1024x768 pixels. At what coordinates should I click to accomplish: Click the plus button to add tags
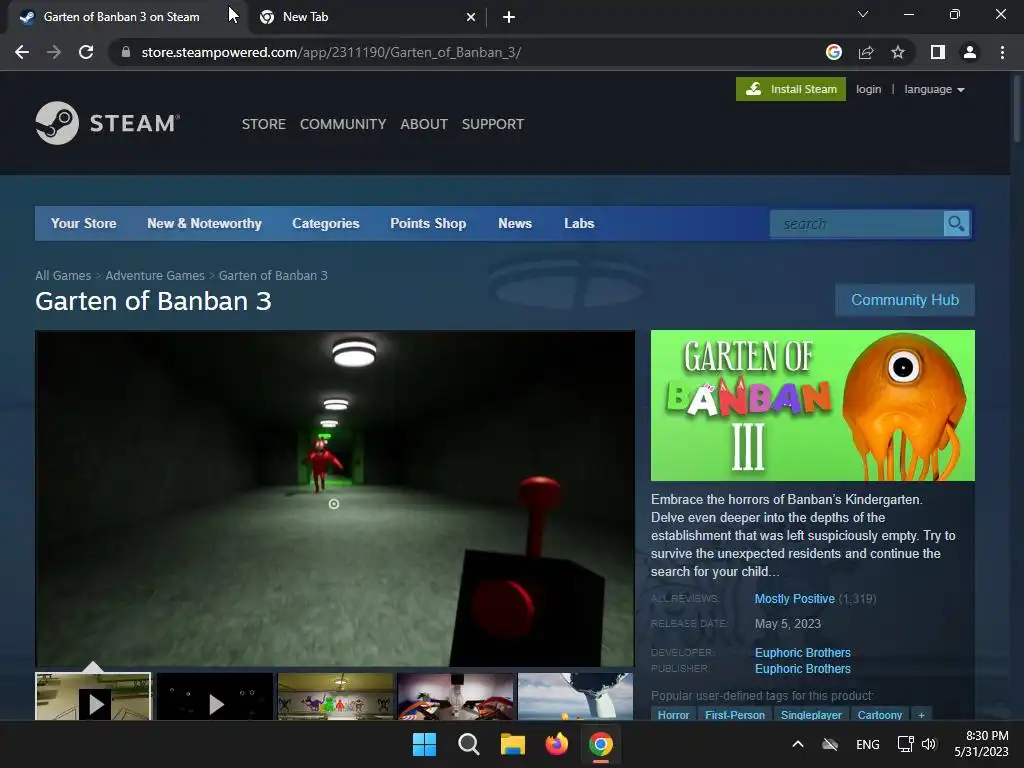point(921,714)
